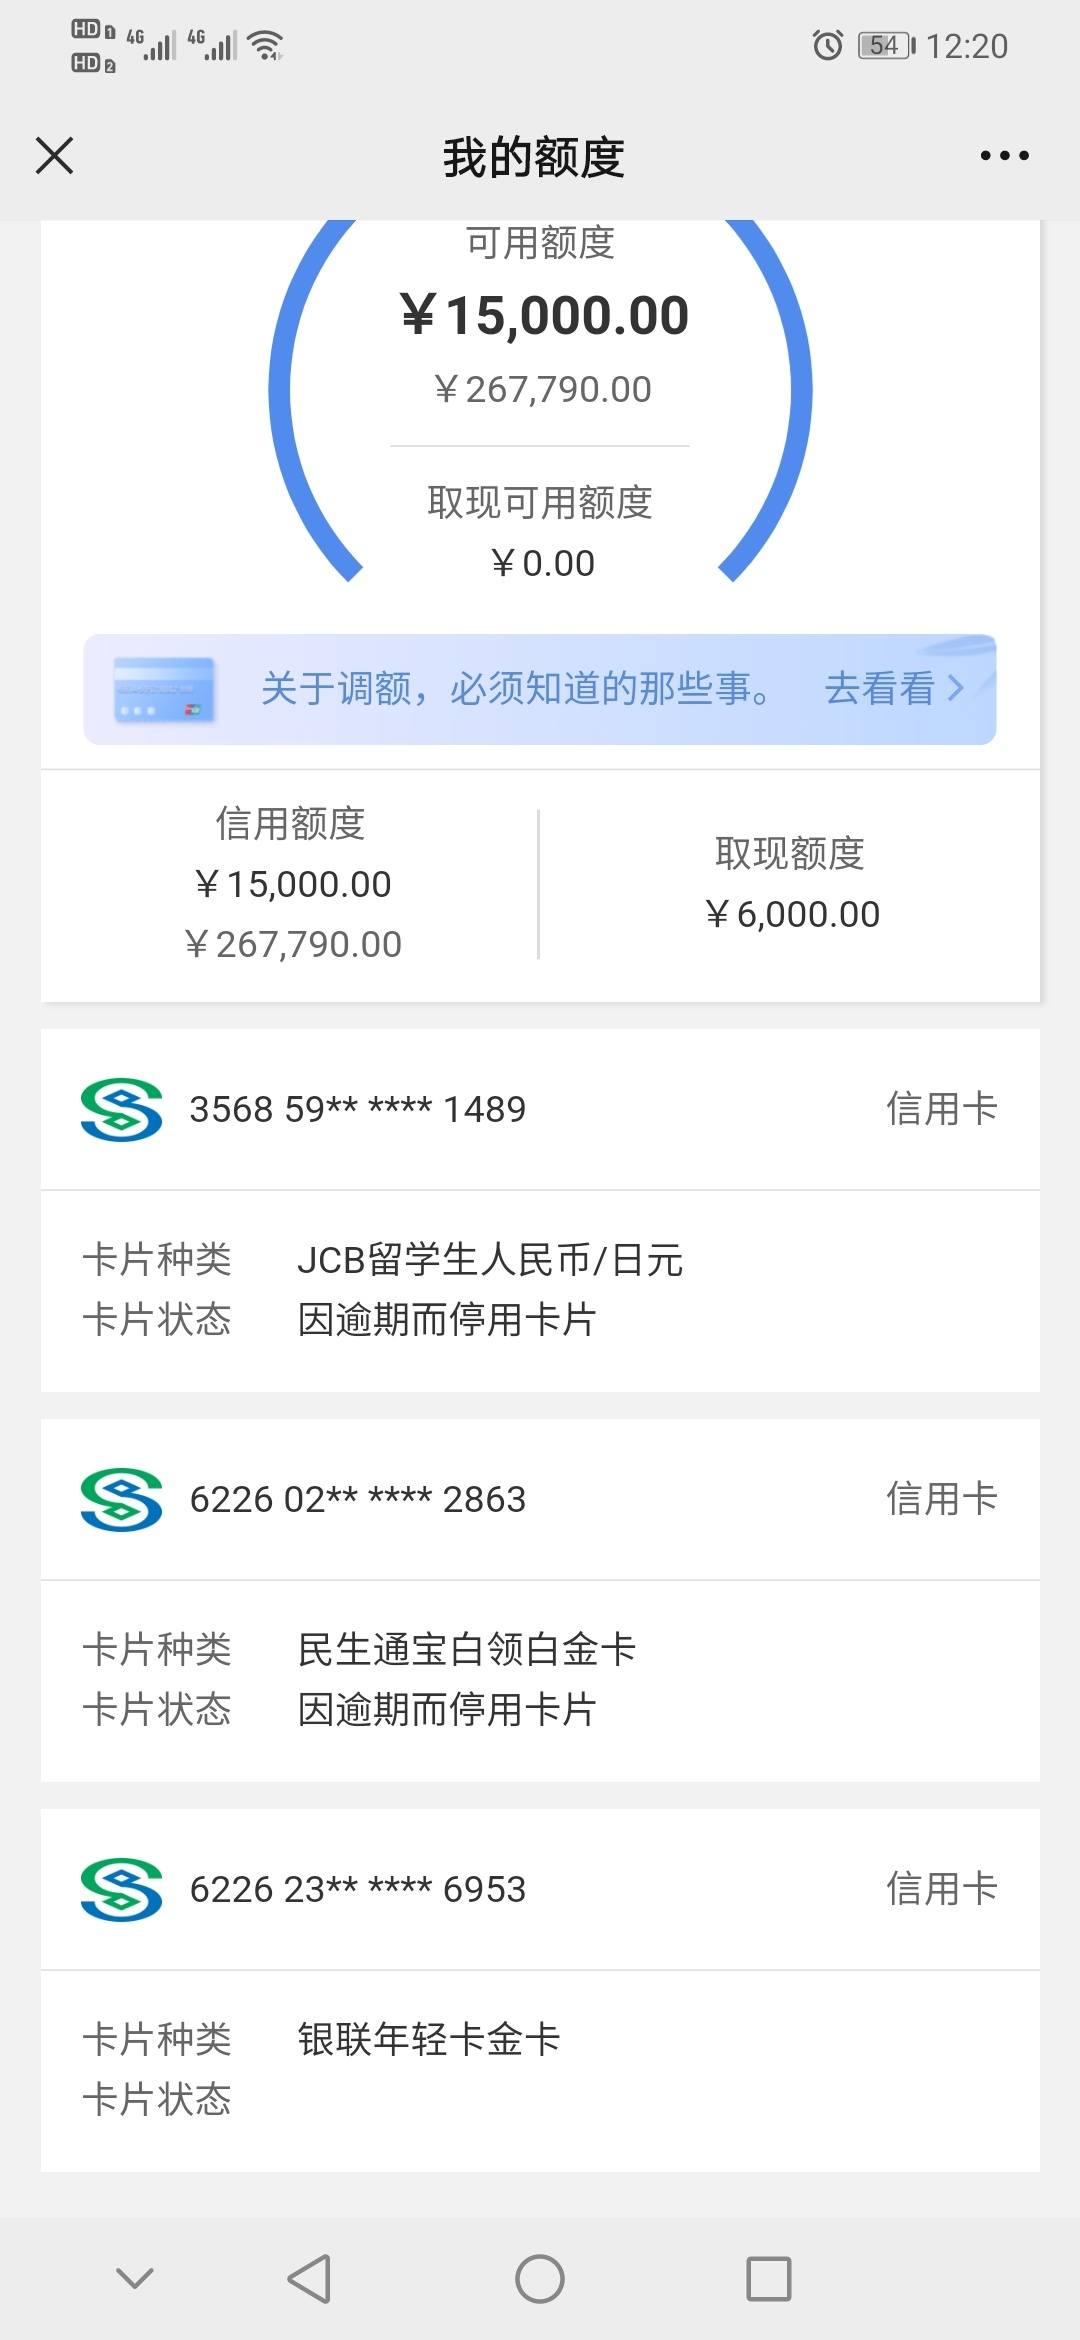Tap the credit card image in banner
The width and height of the screenshot is (1080, 2340).
[164, 689]
